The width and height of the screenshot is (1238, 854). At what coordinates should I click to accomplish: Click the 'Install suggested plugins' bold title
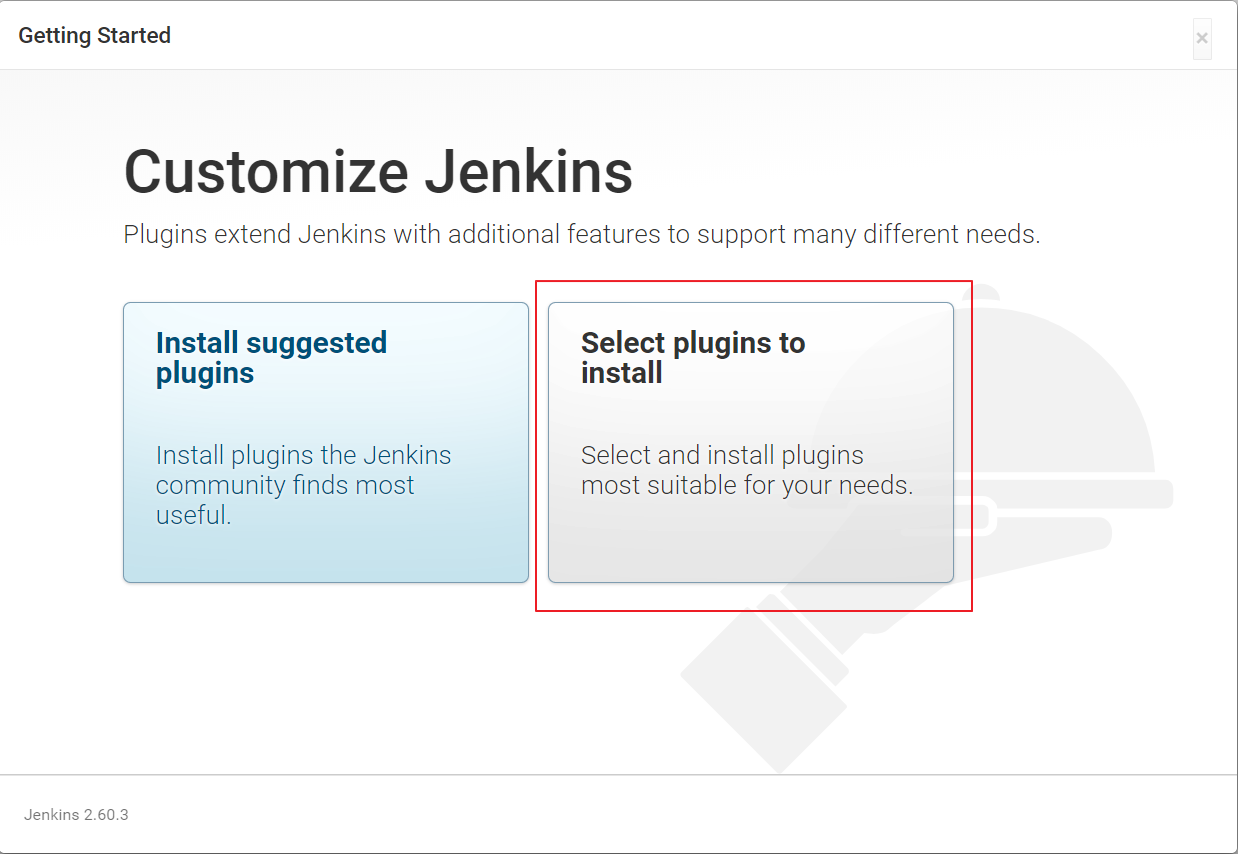click(271, 358)
